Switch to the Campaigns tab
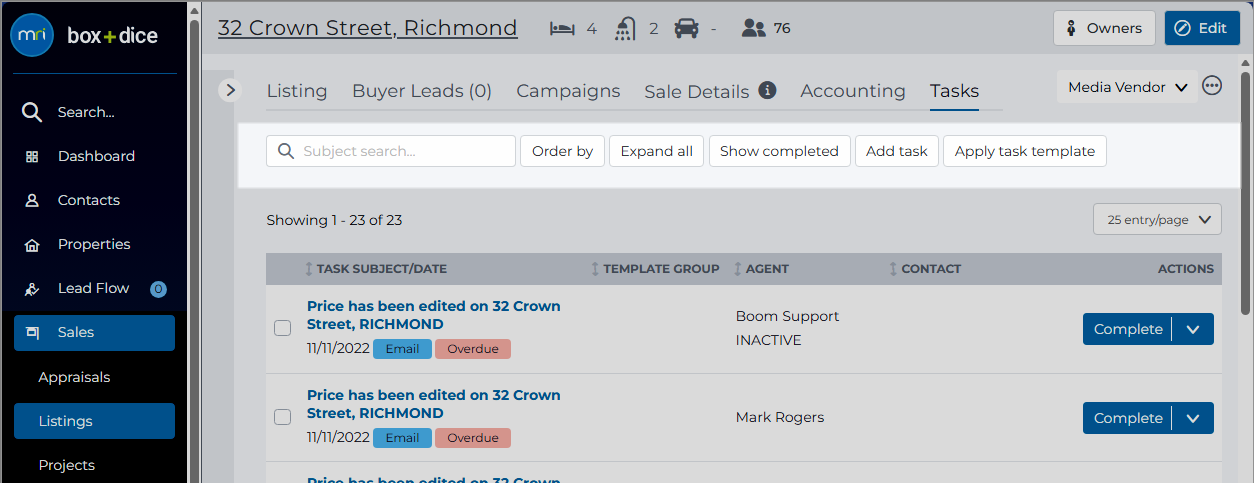This screenshot has width=1254, height=483. 568,91
